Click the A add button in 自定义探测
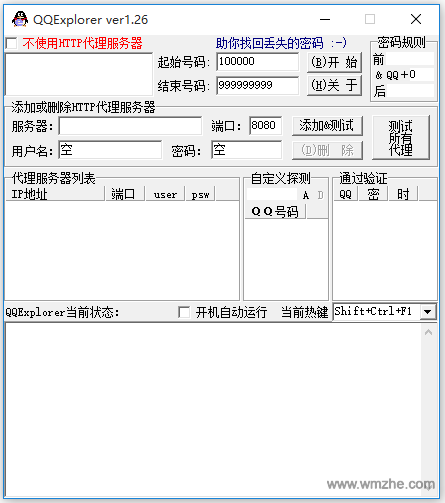The image size is (445, 503). (x=306, y=195)
